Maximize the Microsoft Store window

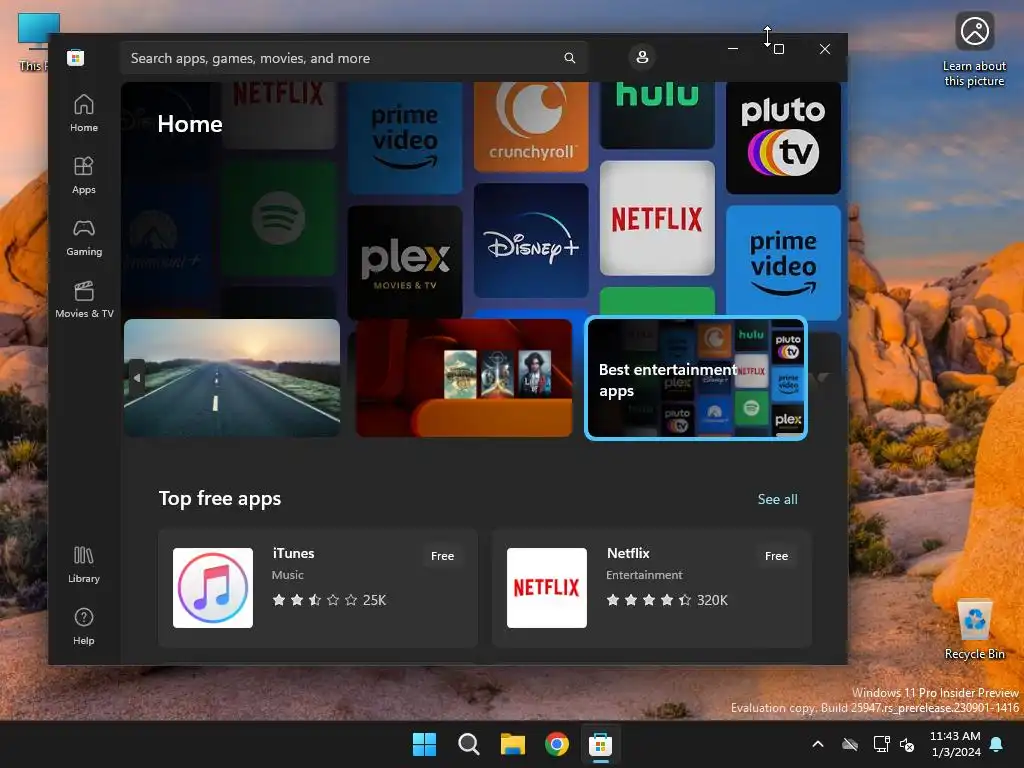pos(778,49)
